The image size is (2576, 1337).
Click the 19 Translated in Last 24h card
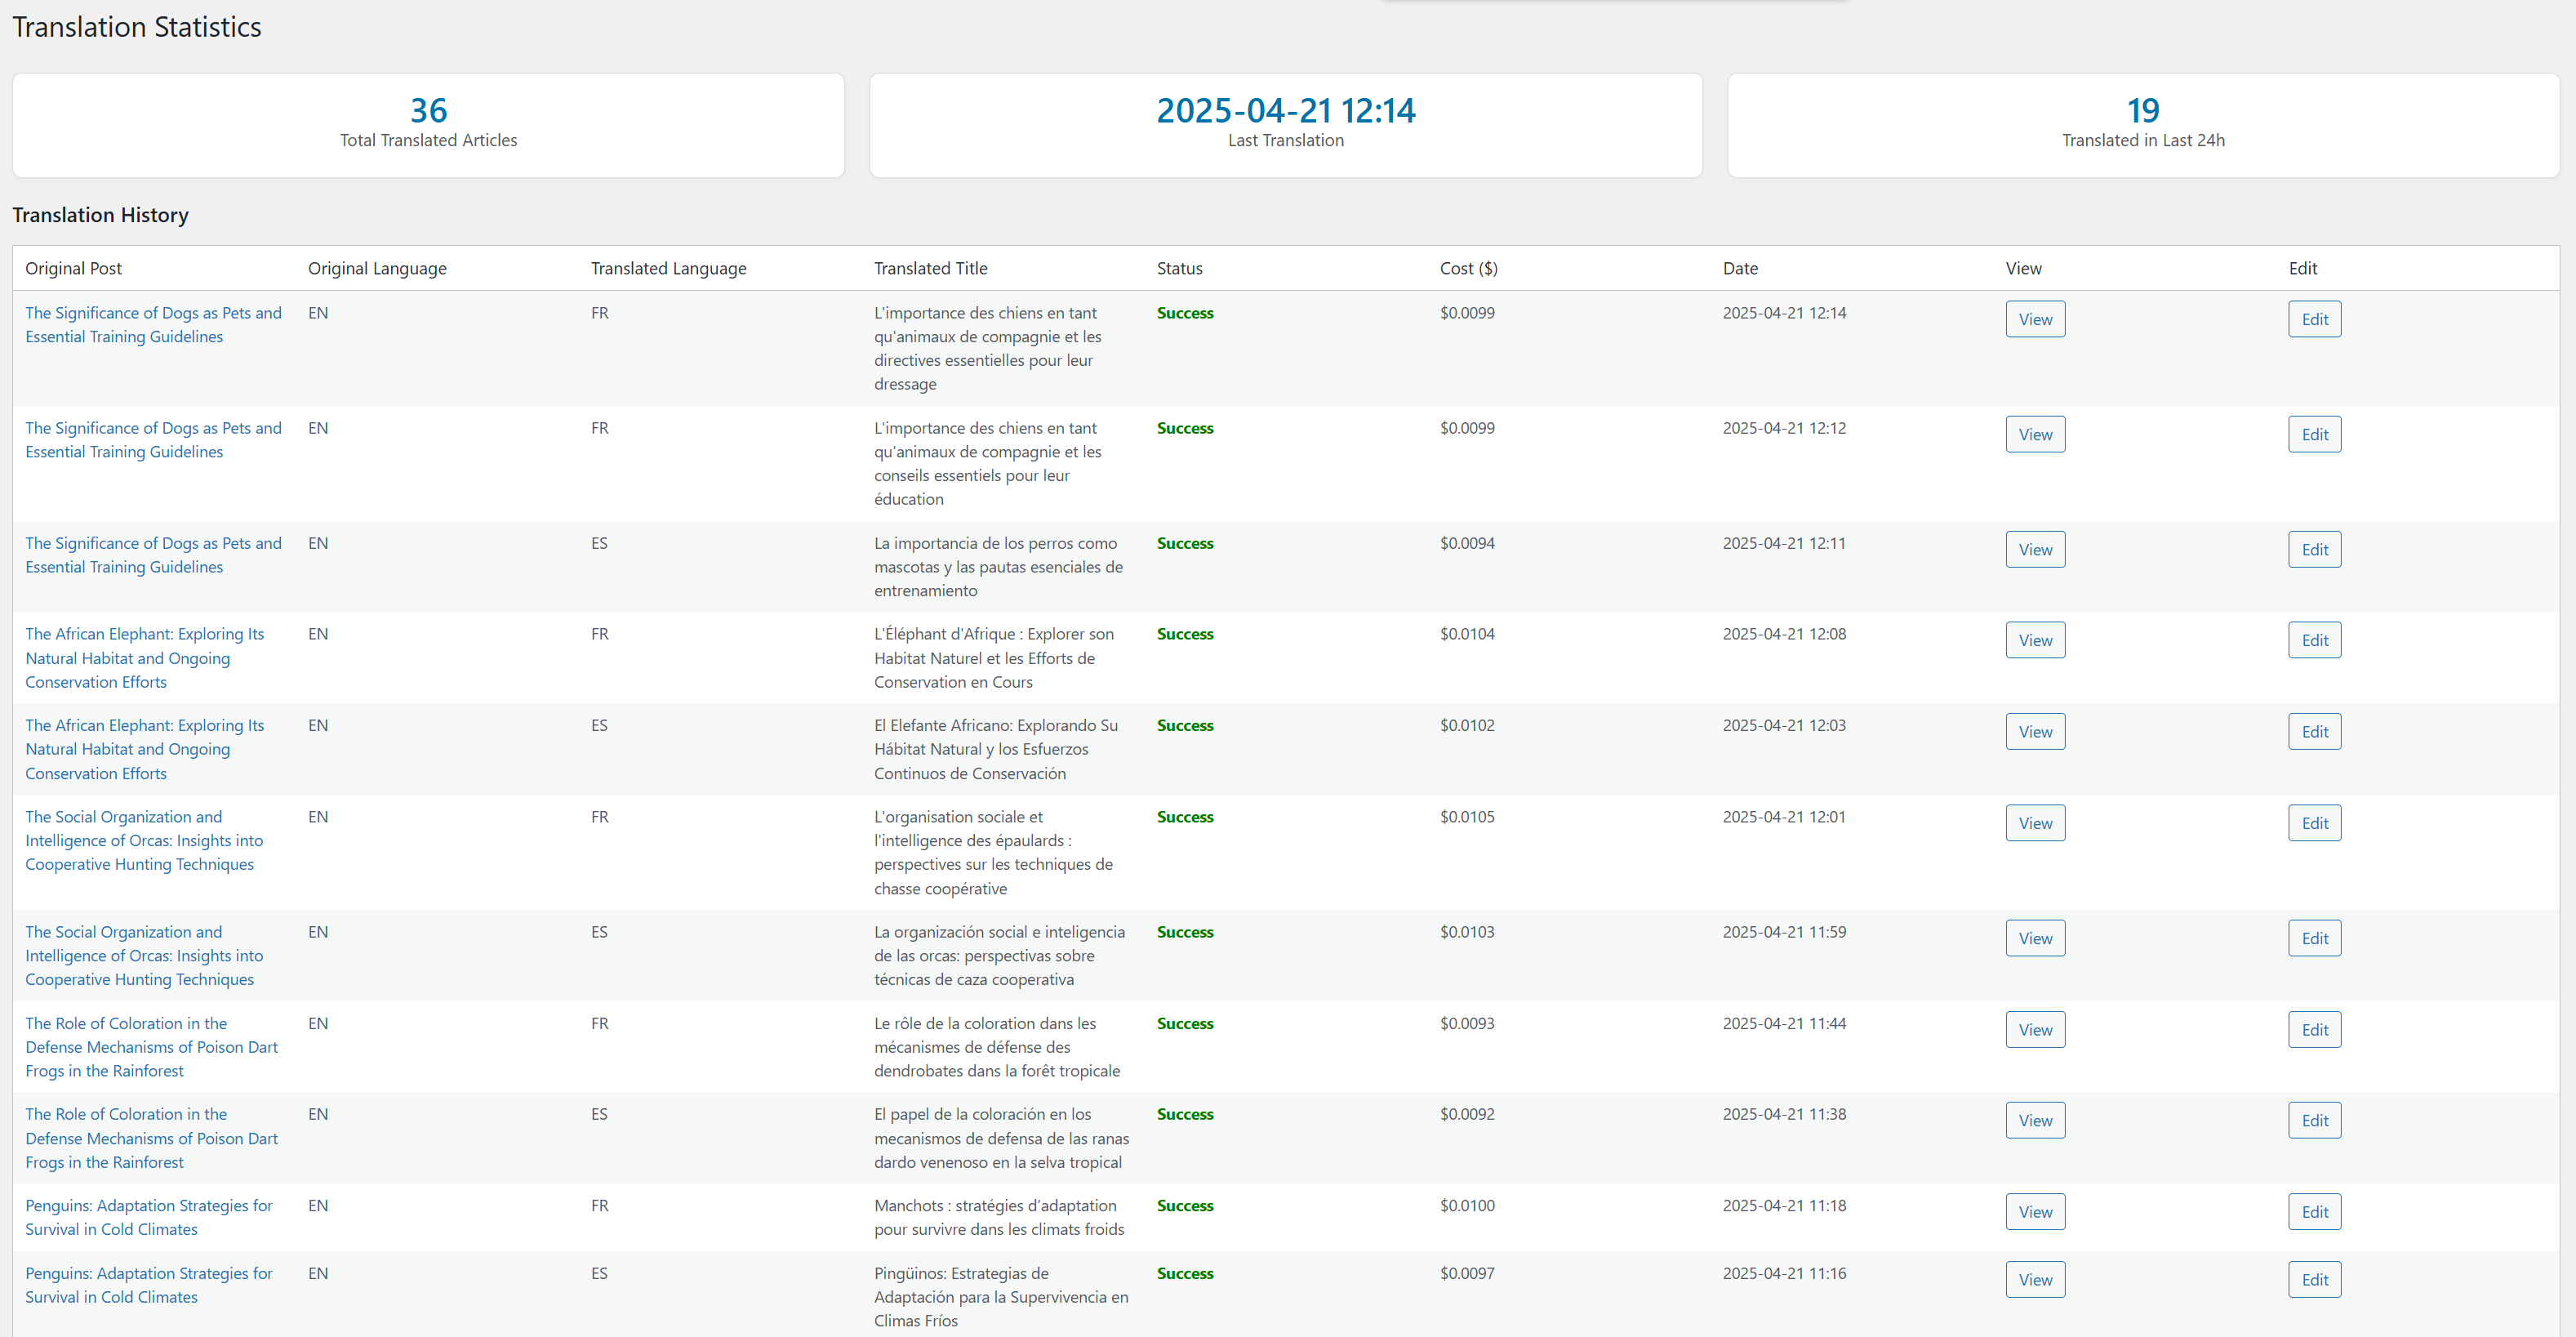pyautogui.click(x=2143, y=125)
